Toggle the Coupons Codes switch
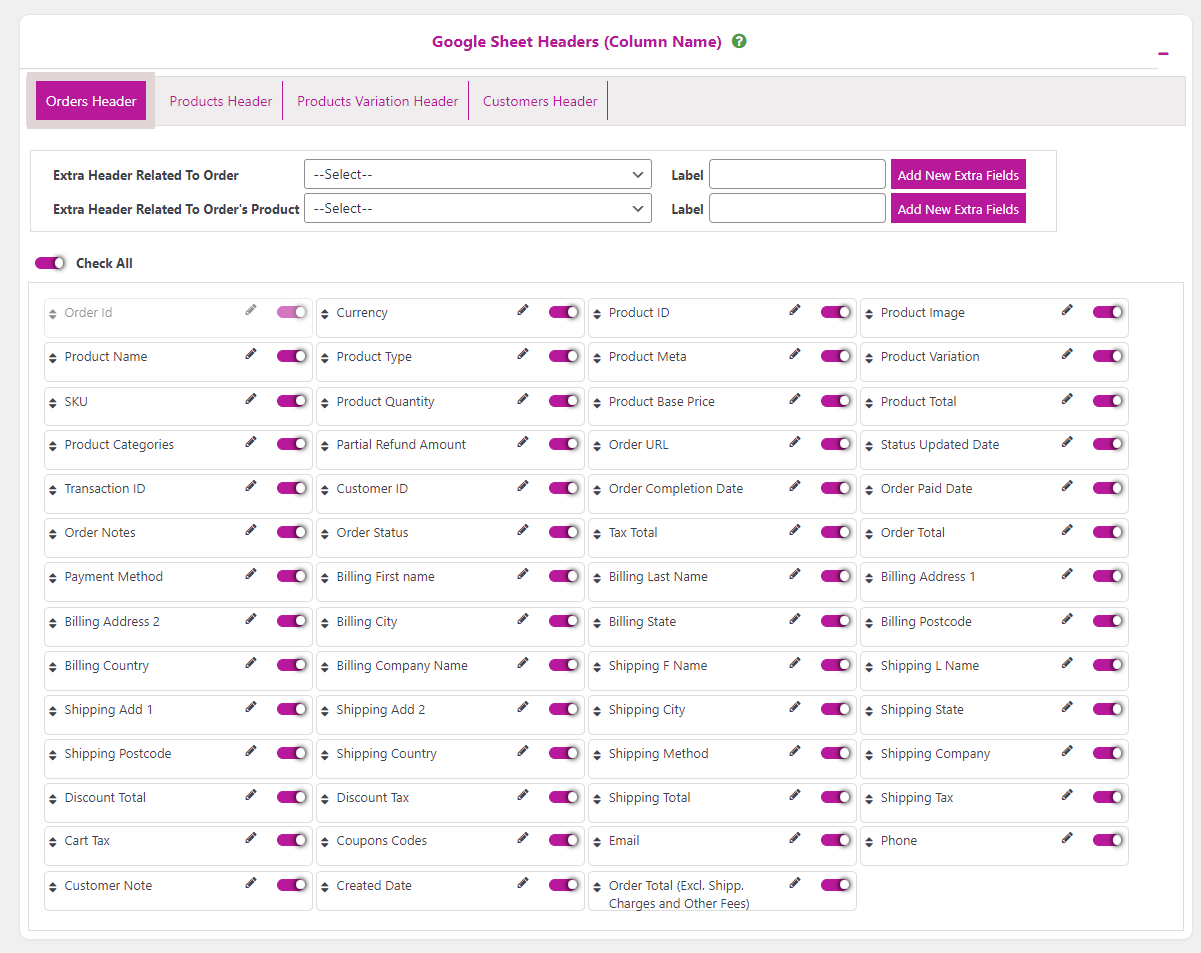The width and height of the screenshot is (1201, 953). (x=564, y=840)
